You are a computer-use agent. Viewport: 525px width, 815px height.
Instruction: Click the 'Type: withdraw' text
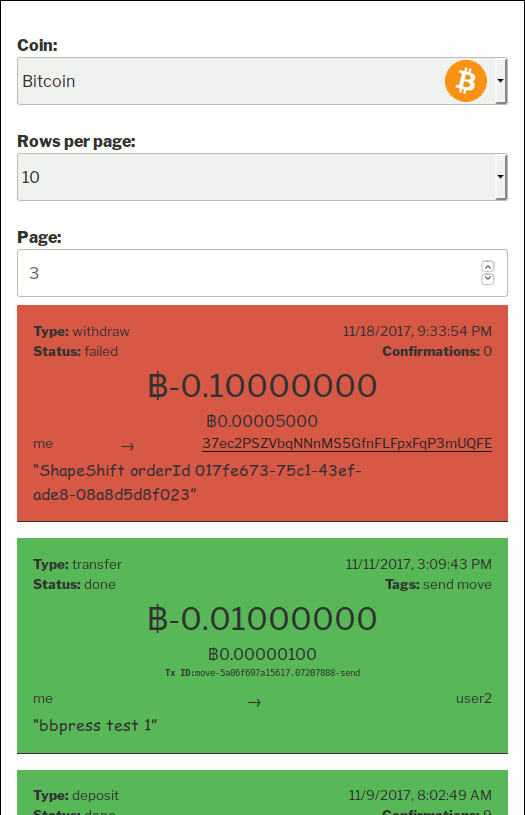click(81, 331)
